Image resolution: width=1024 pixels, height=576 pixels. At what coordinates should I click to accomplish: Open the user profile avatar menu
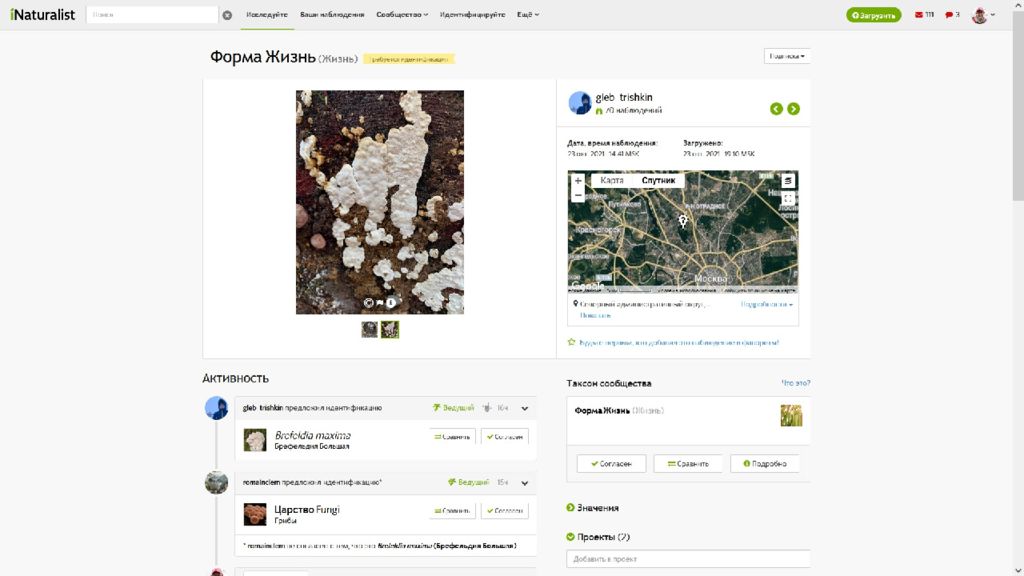tap(983, 15)
